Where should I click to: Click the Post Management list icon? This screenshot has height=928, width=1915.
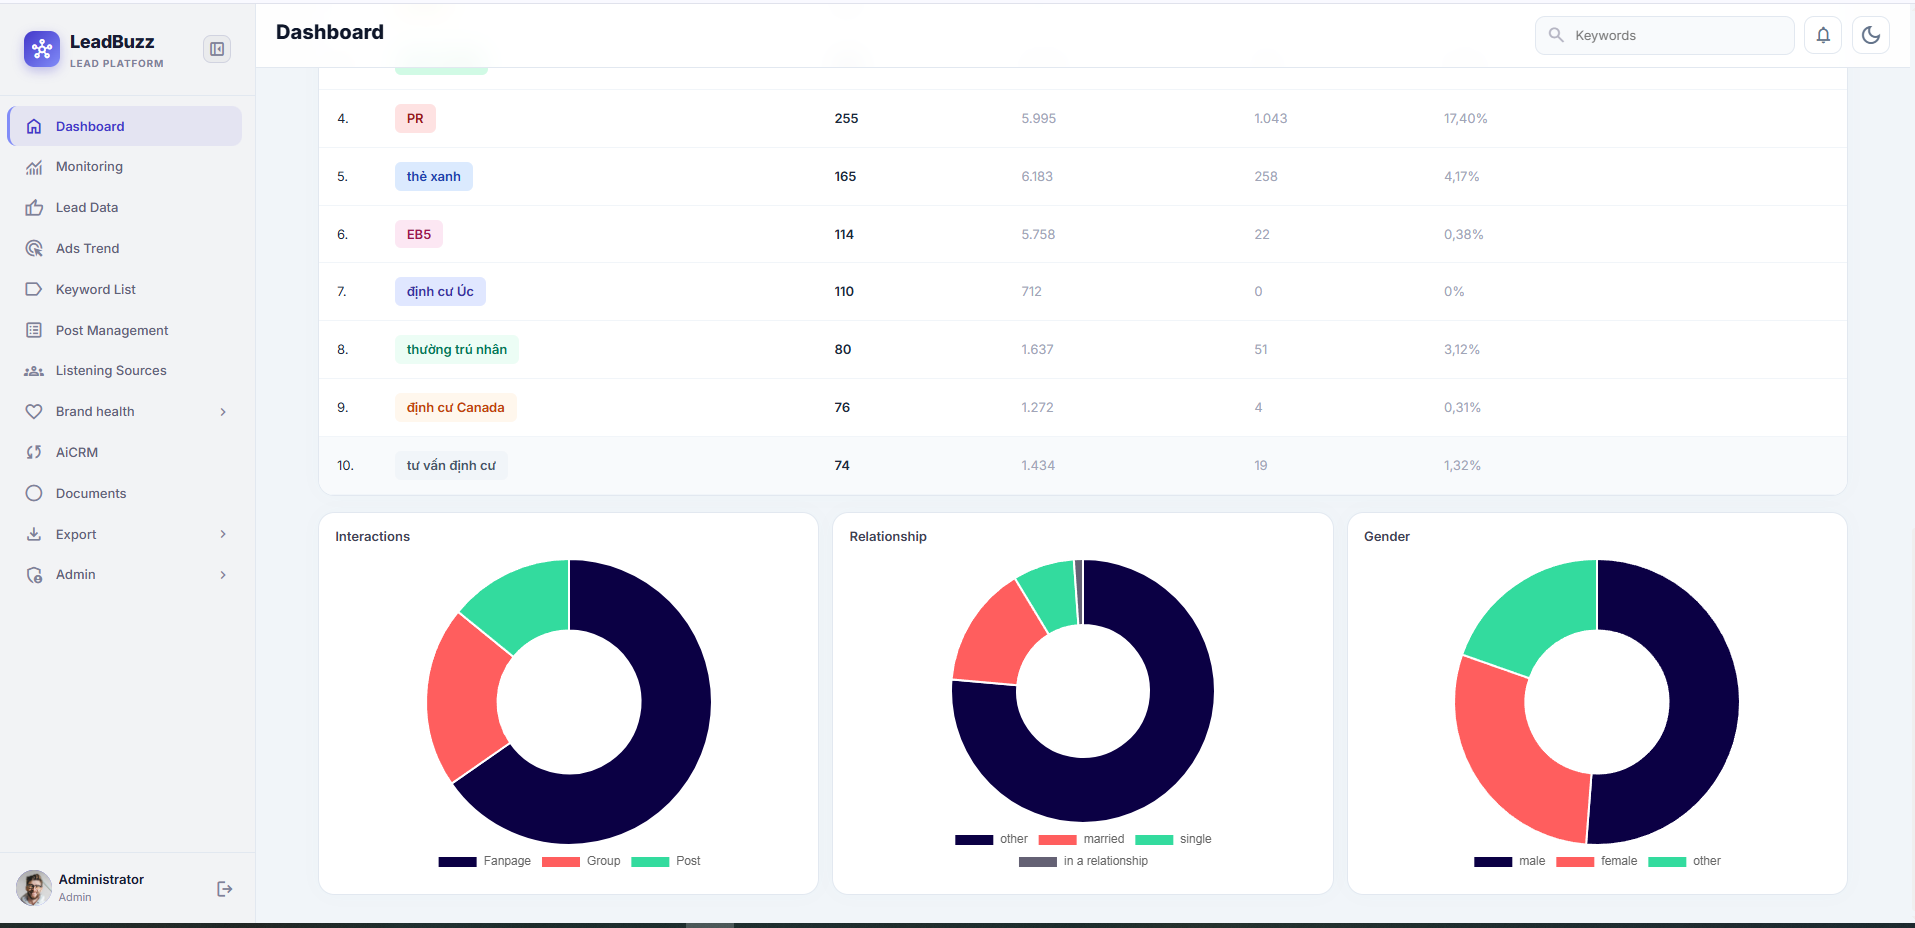pos(34,330)
